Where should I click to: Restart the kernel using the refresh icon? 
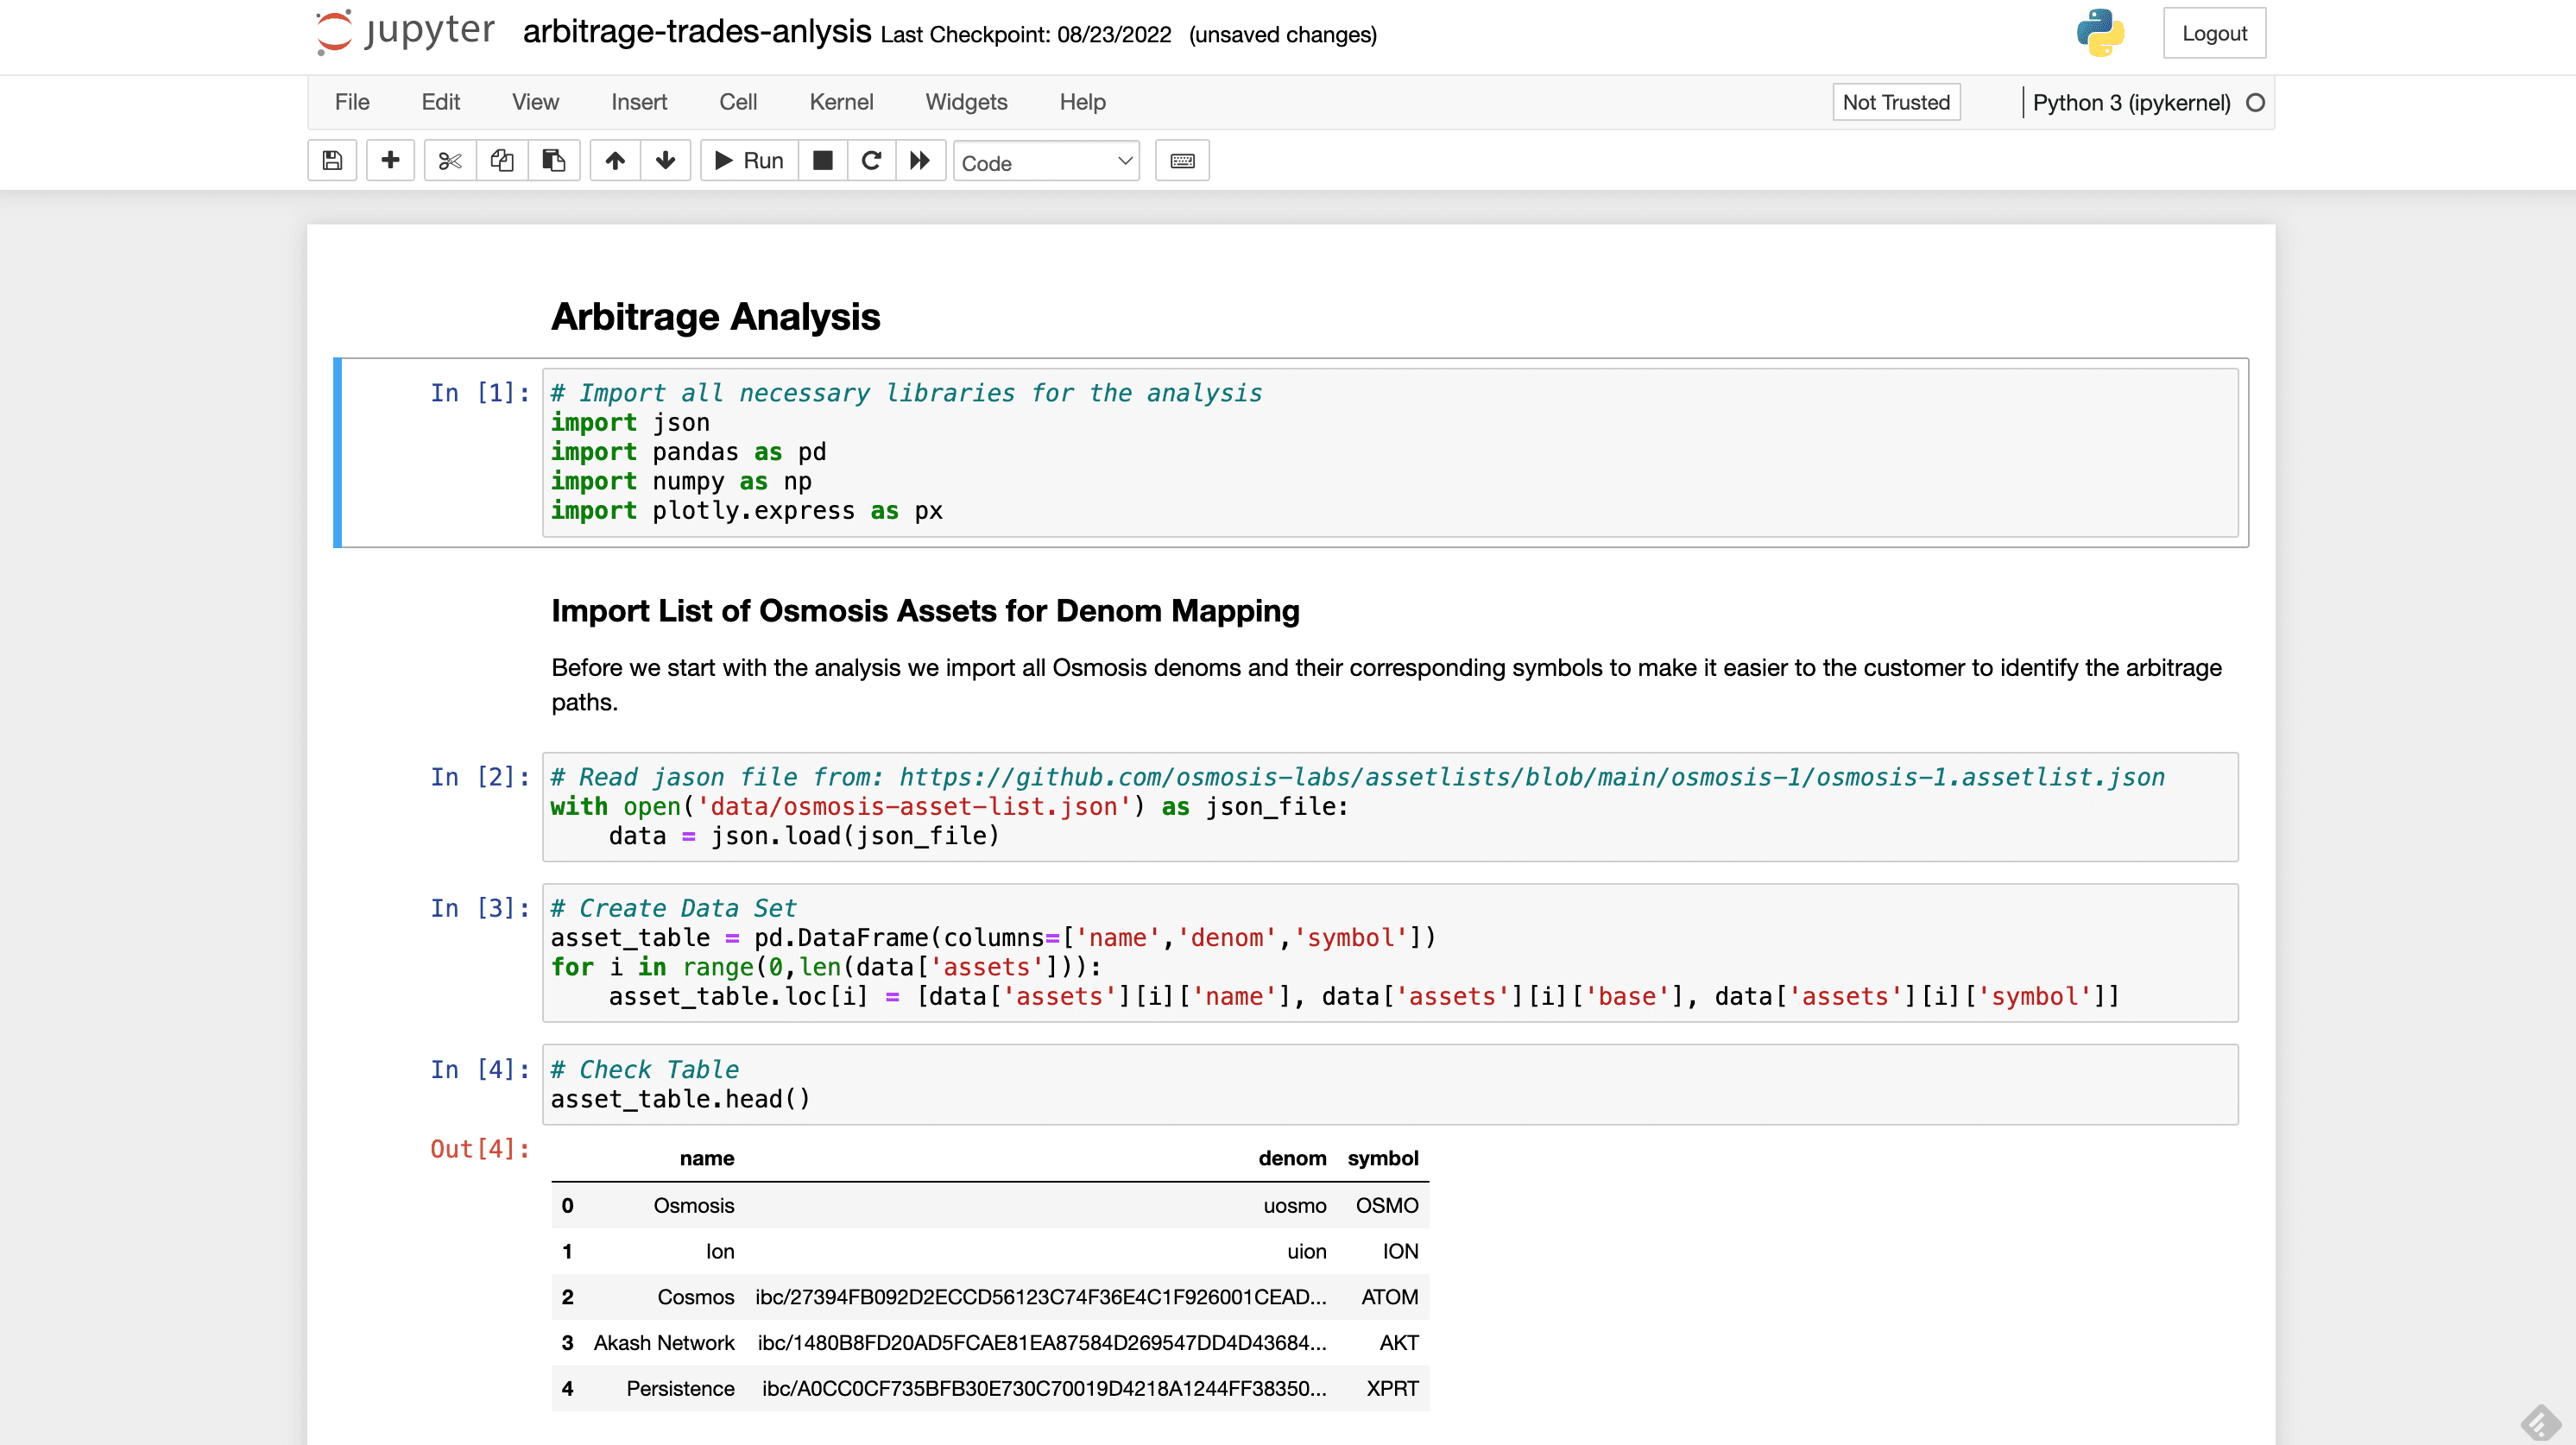[x=870, y=160]
